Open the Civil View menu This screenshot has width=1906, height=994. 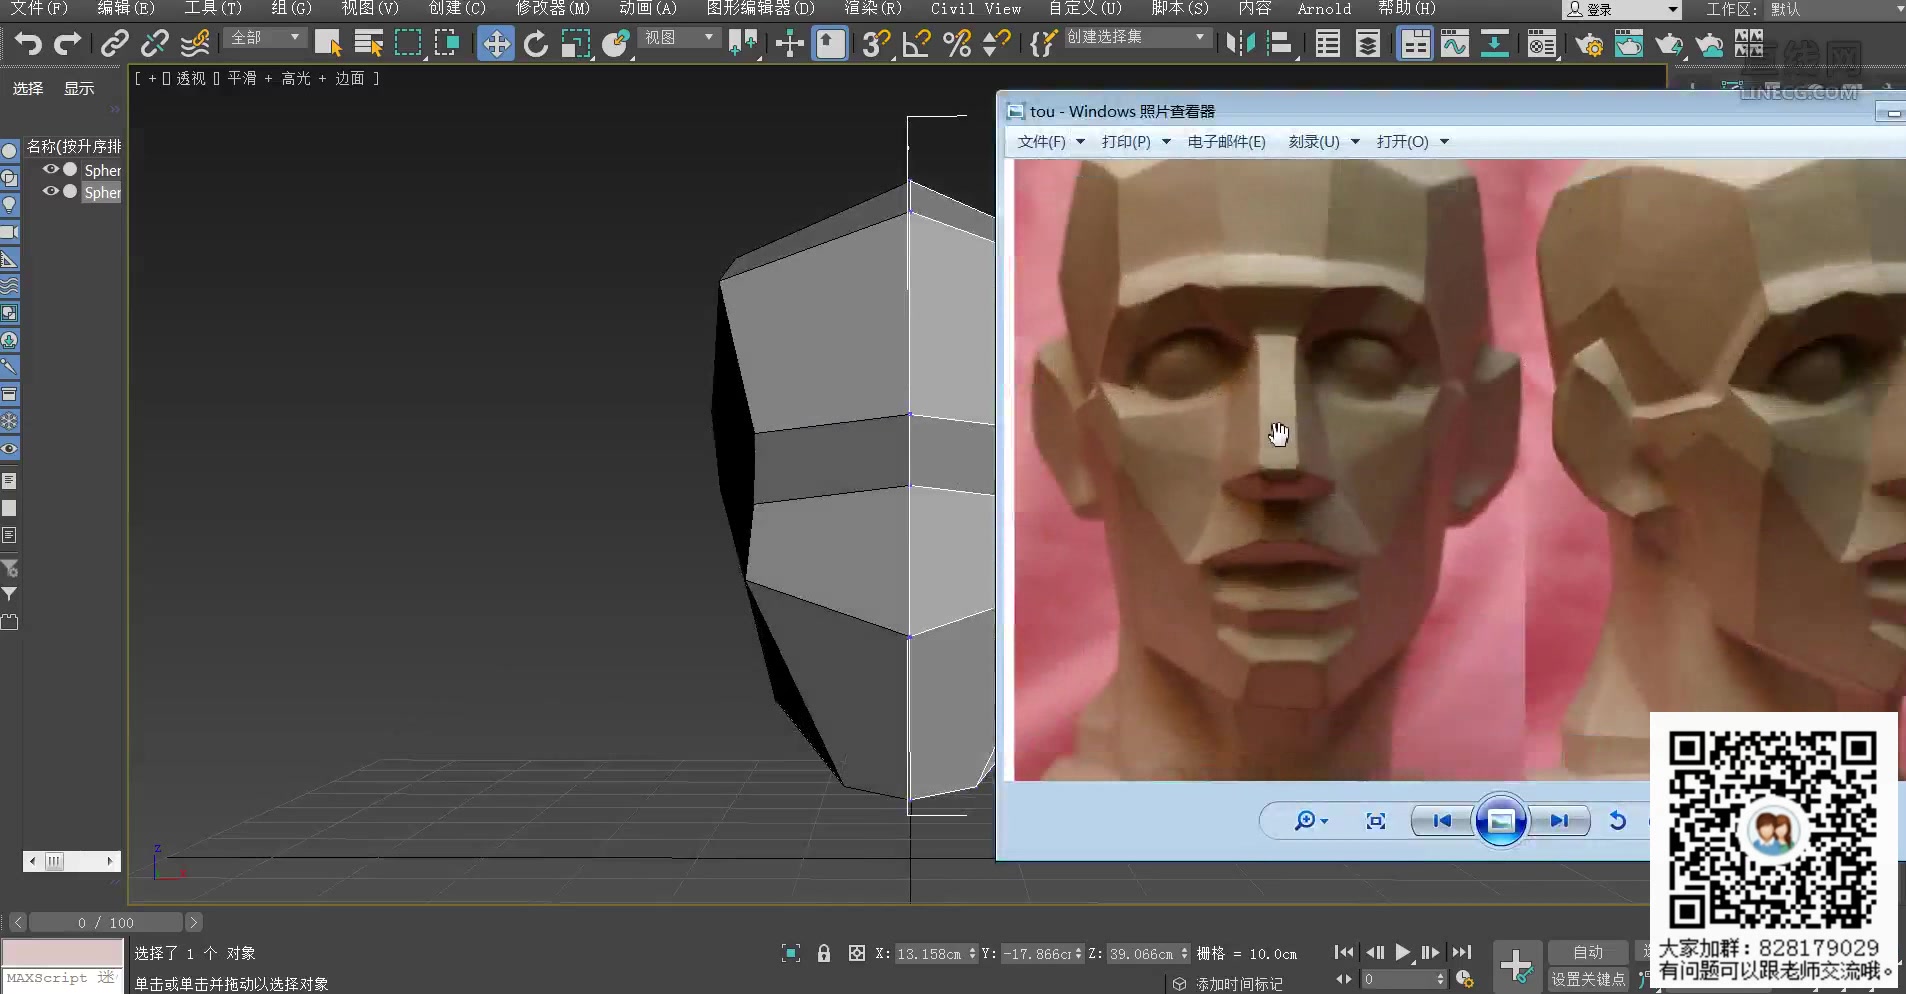pos(976,8)
